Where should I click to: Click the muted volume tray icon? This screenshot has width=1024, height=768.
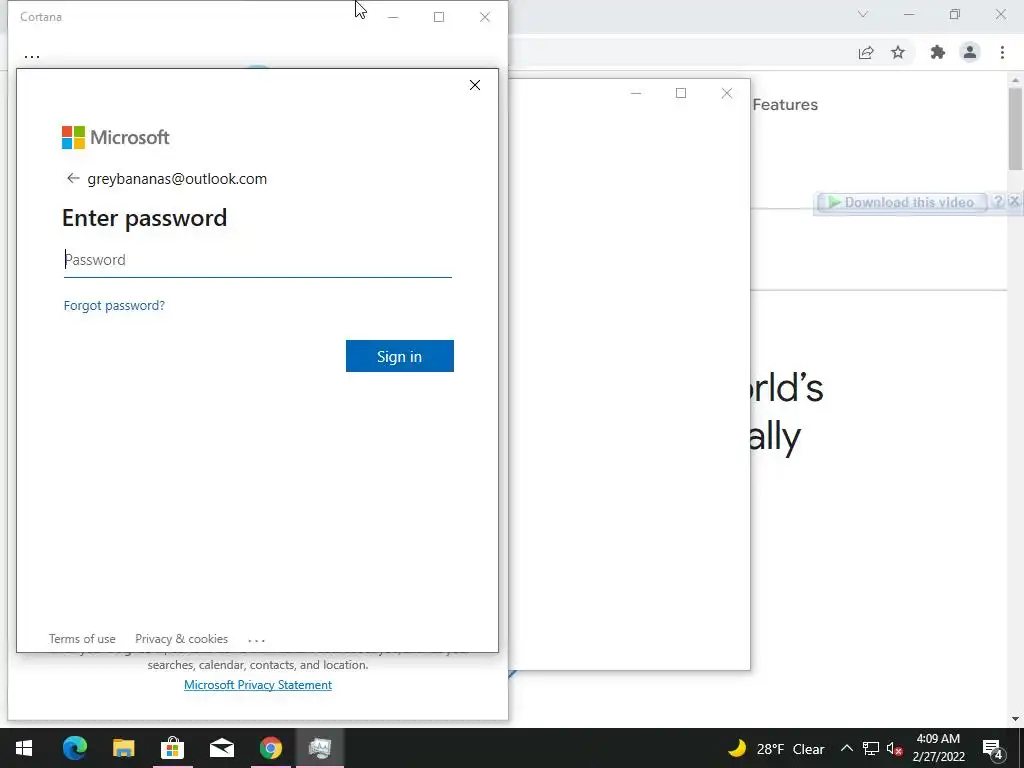pos(895,748)
